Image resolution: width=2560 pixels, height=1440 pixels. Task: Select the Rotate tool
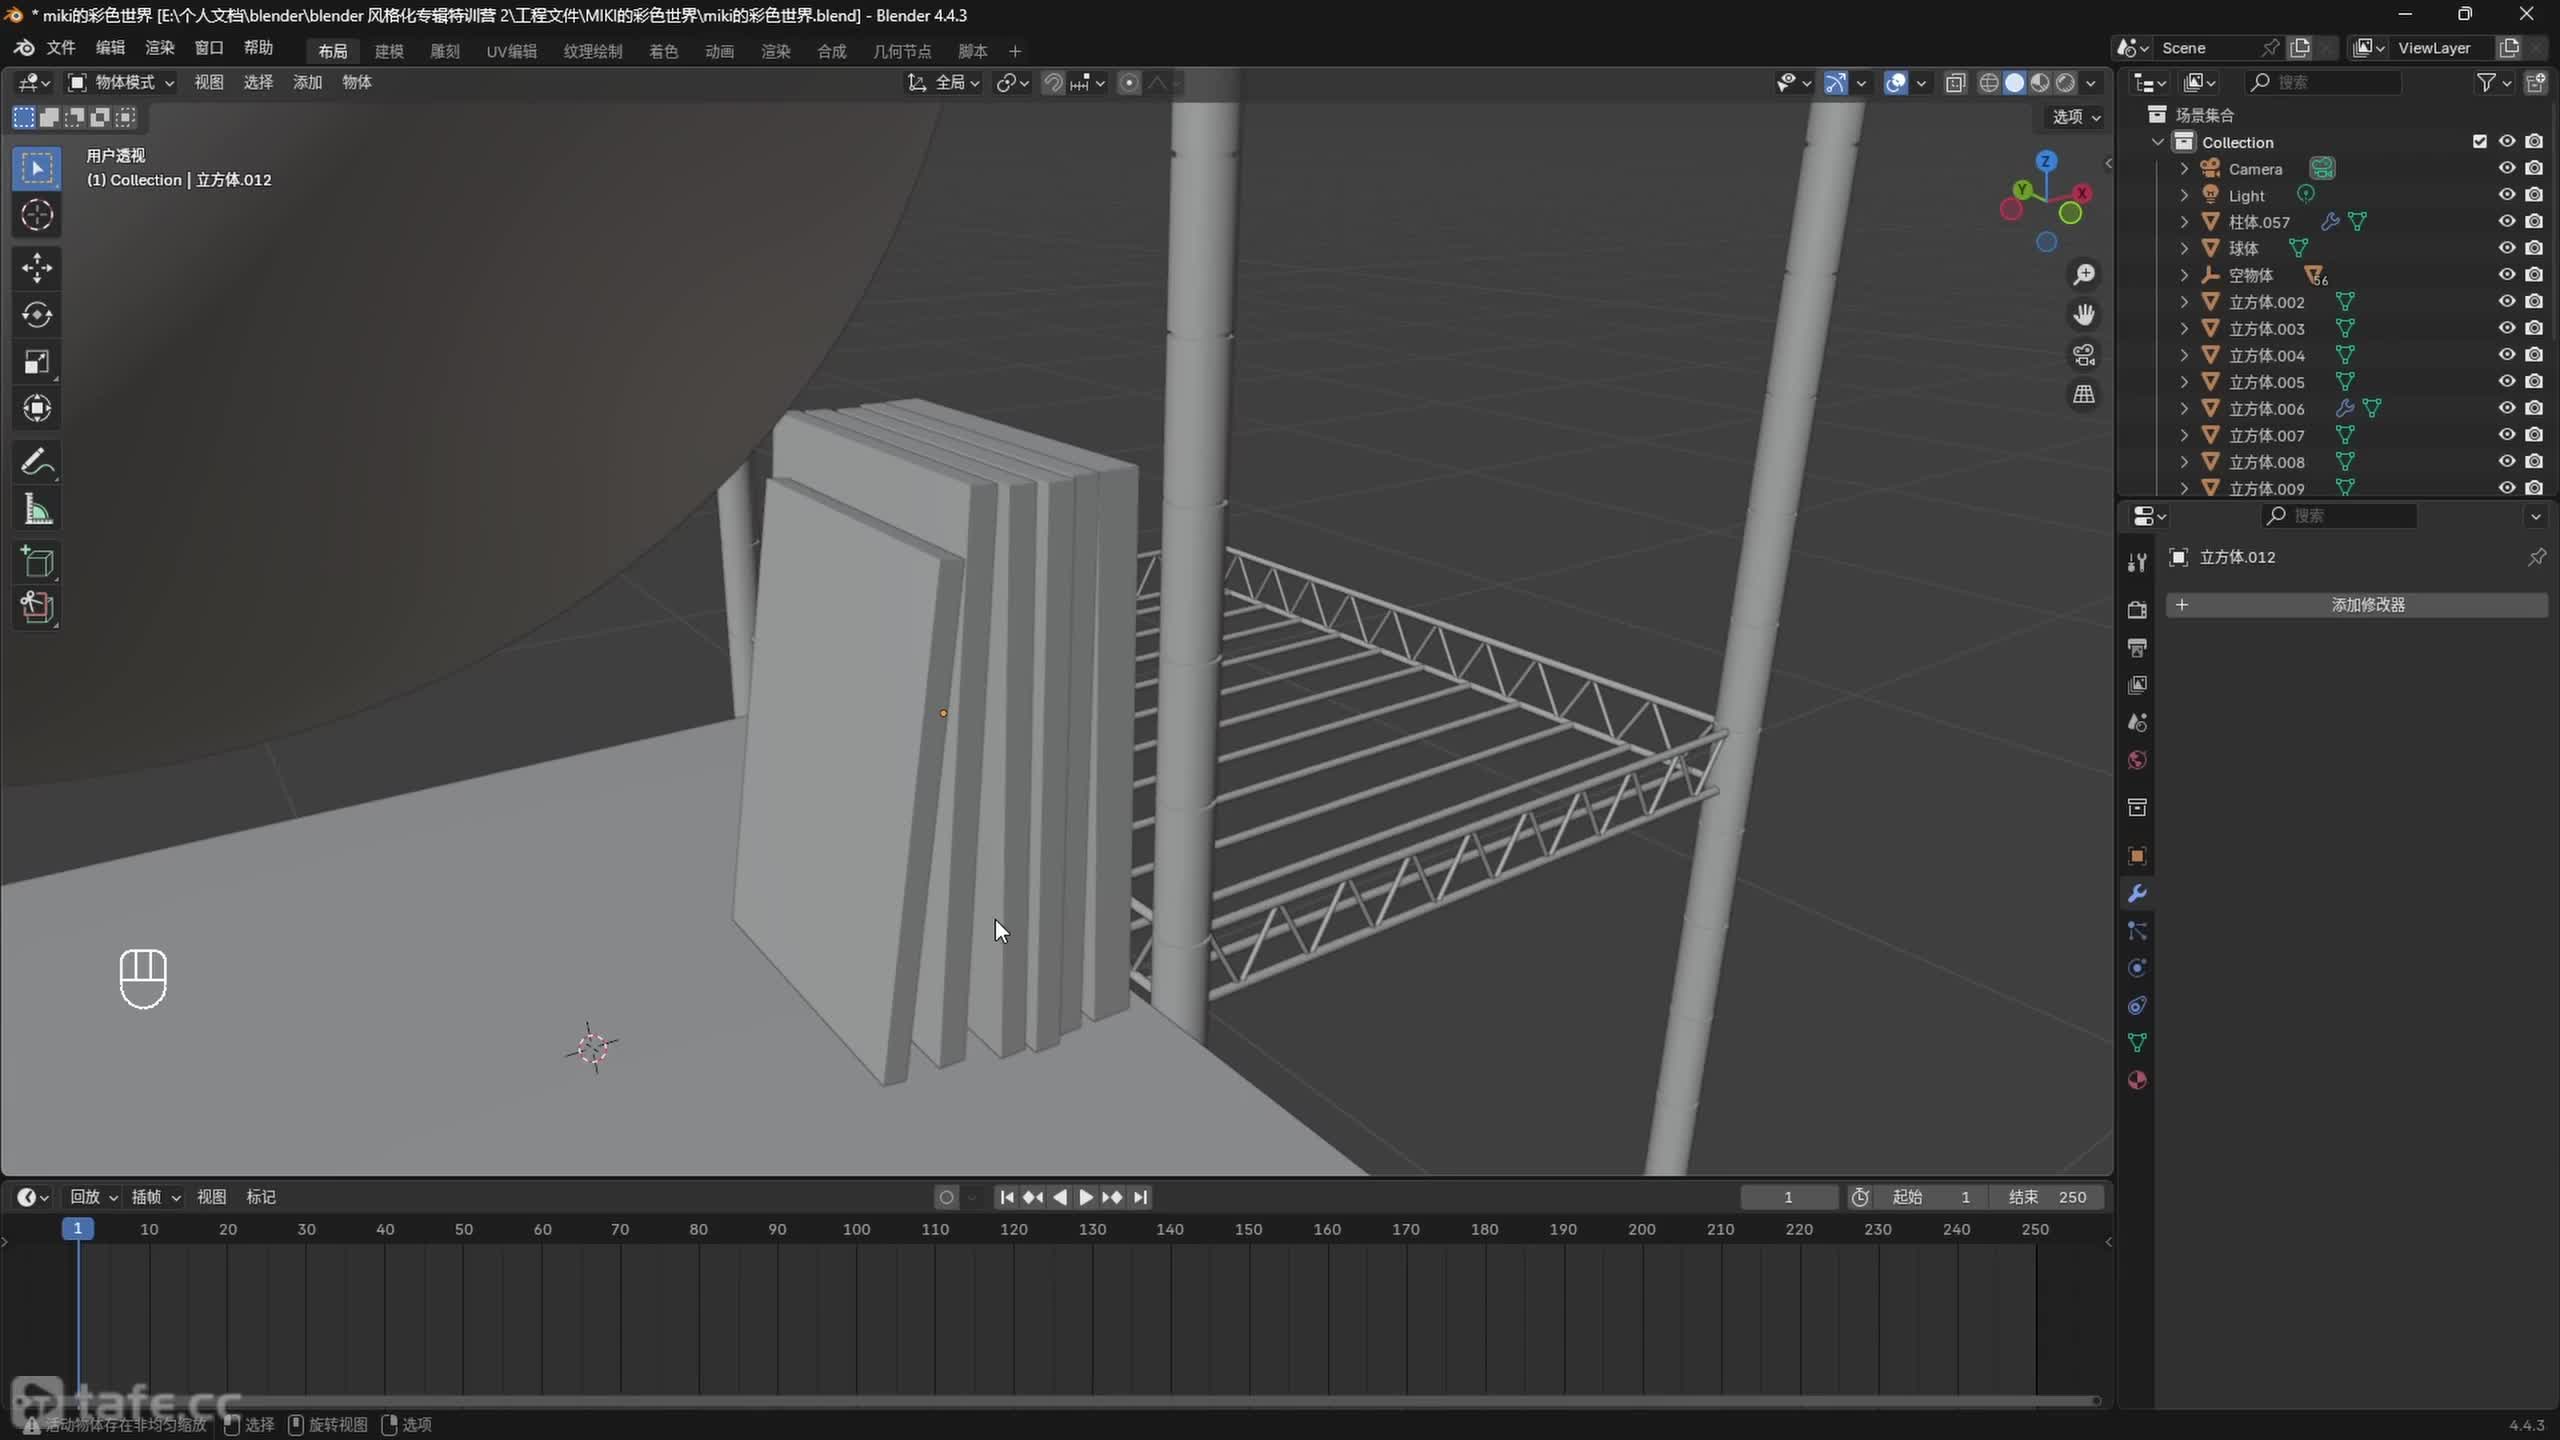click(x=37, y=315)
